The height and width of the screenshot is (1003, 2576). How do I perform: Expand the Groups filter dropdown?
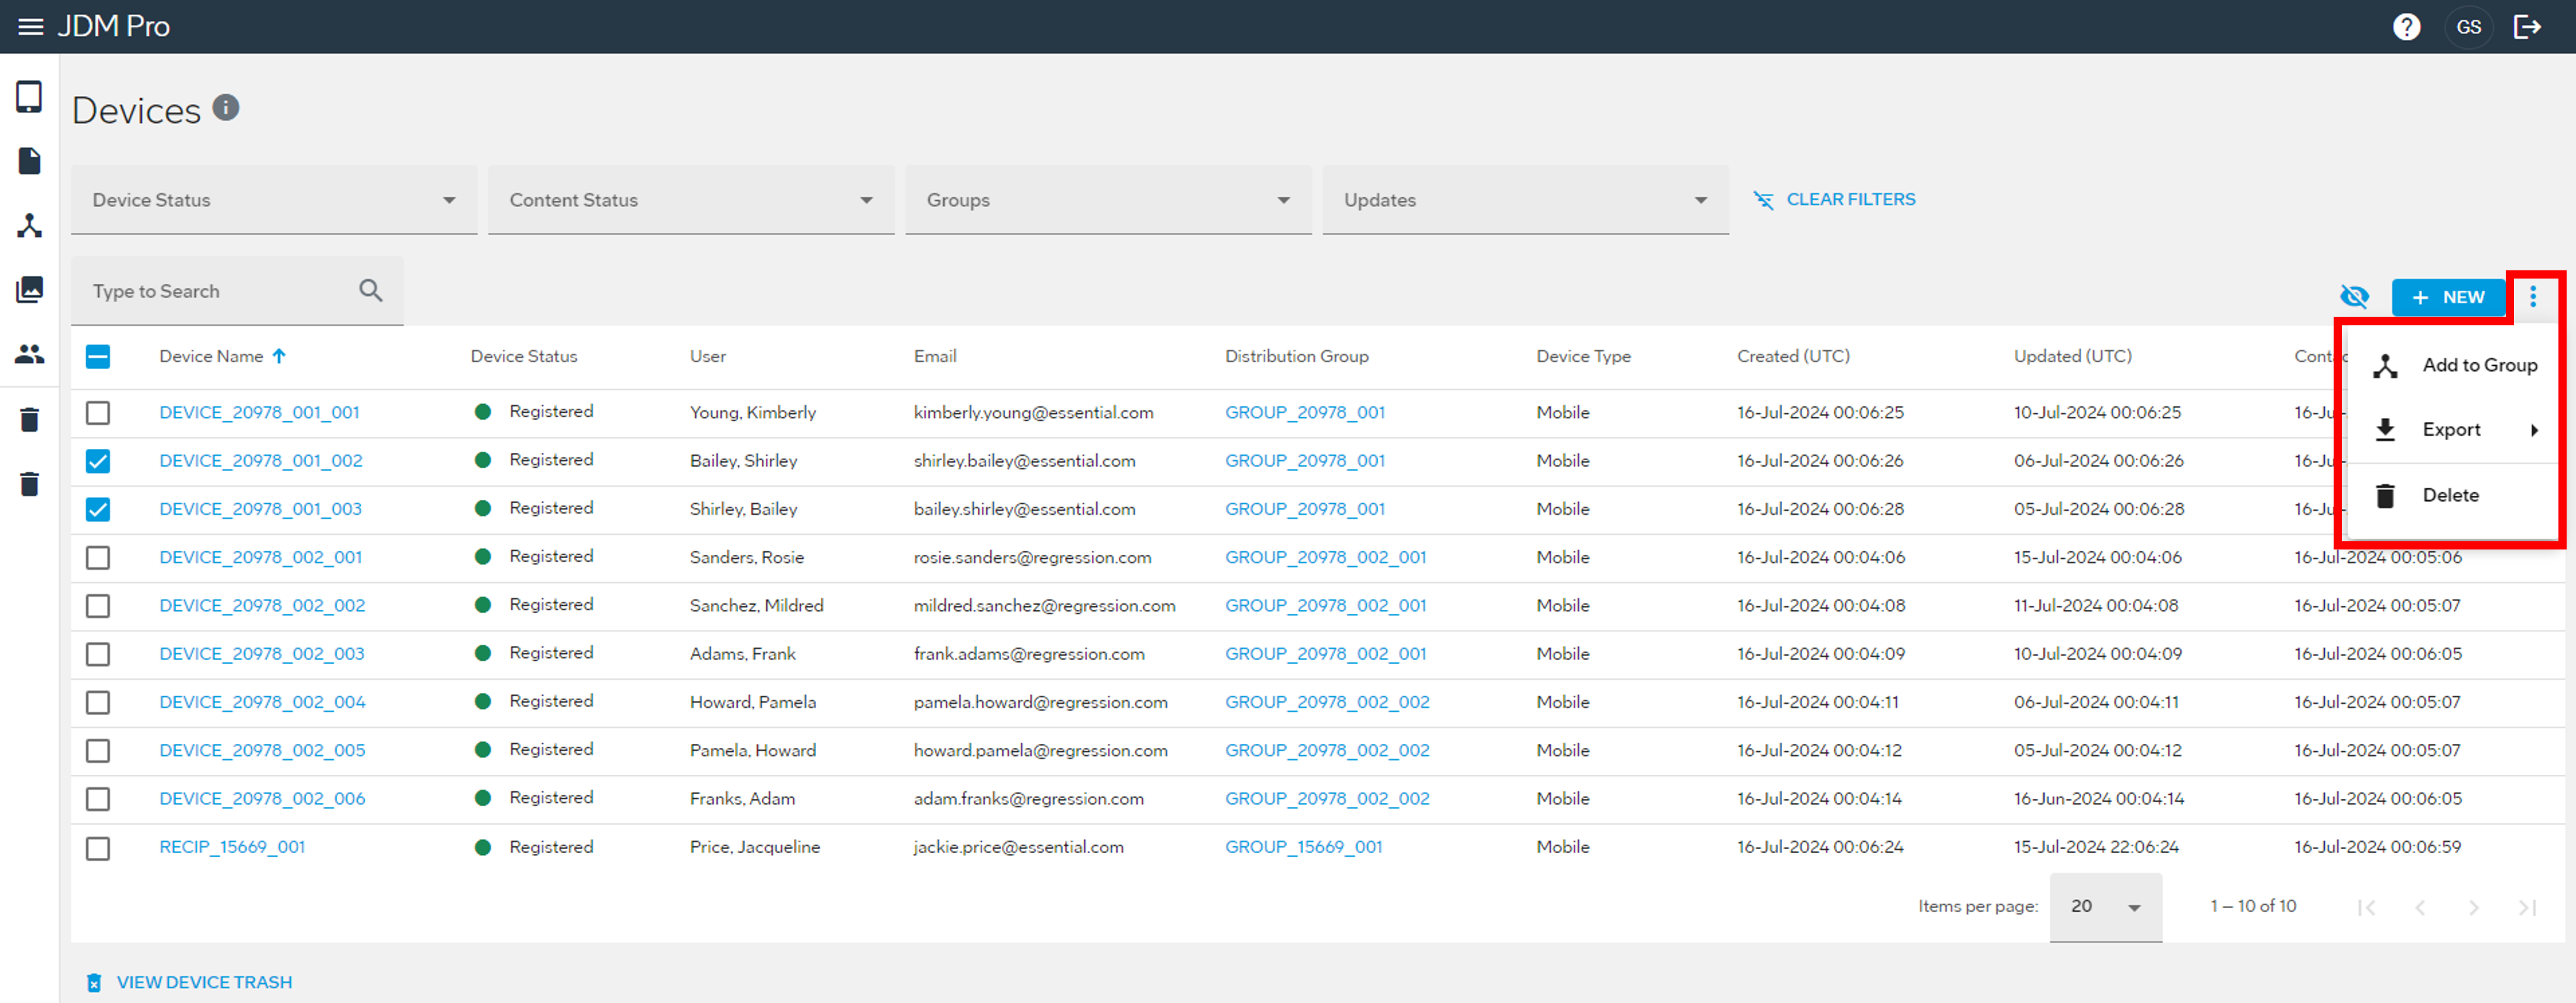coord(1108,200)
